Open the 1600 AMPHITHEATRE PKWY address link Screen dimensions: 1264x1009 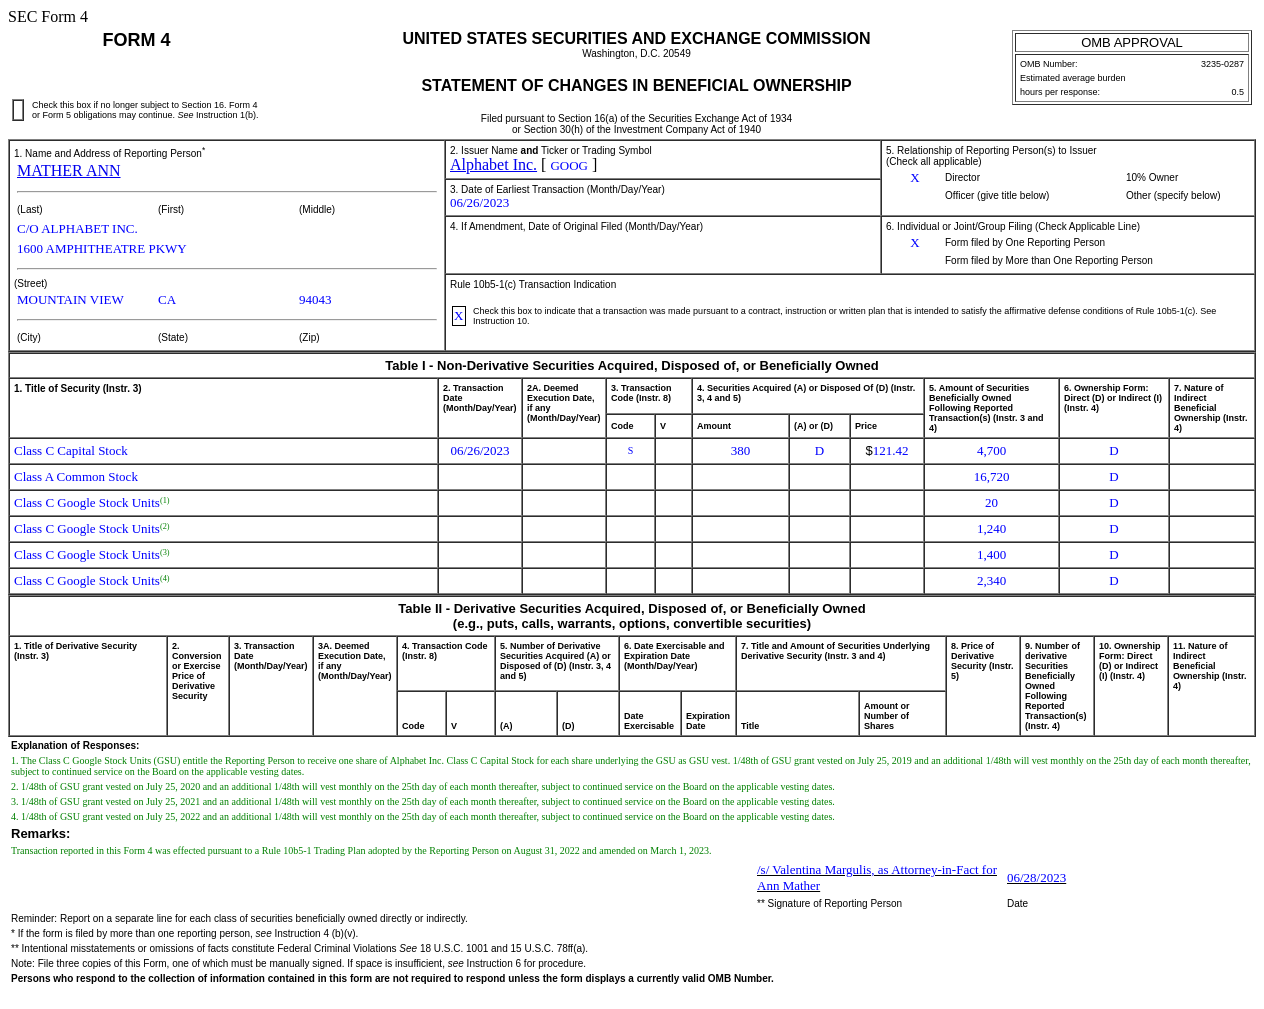point(101,248)
